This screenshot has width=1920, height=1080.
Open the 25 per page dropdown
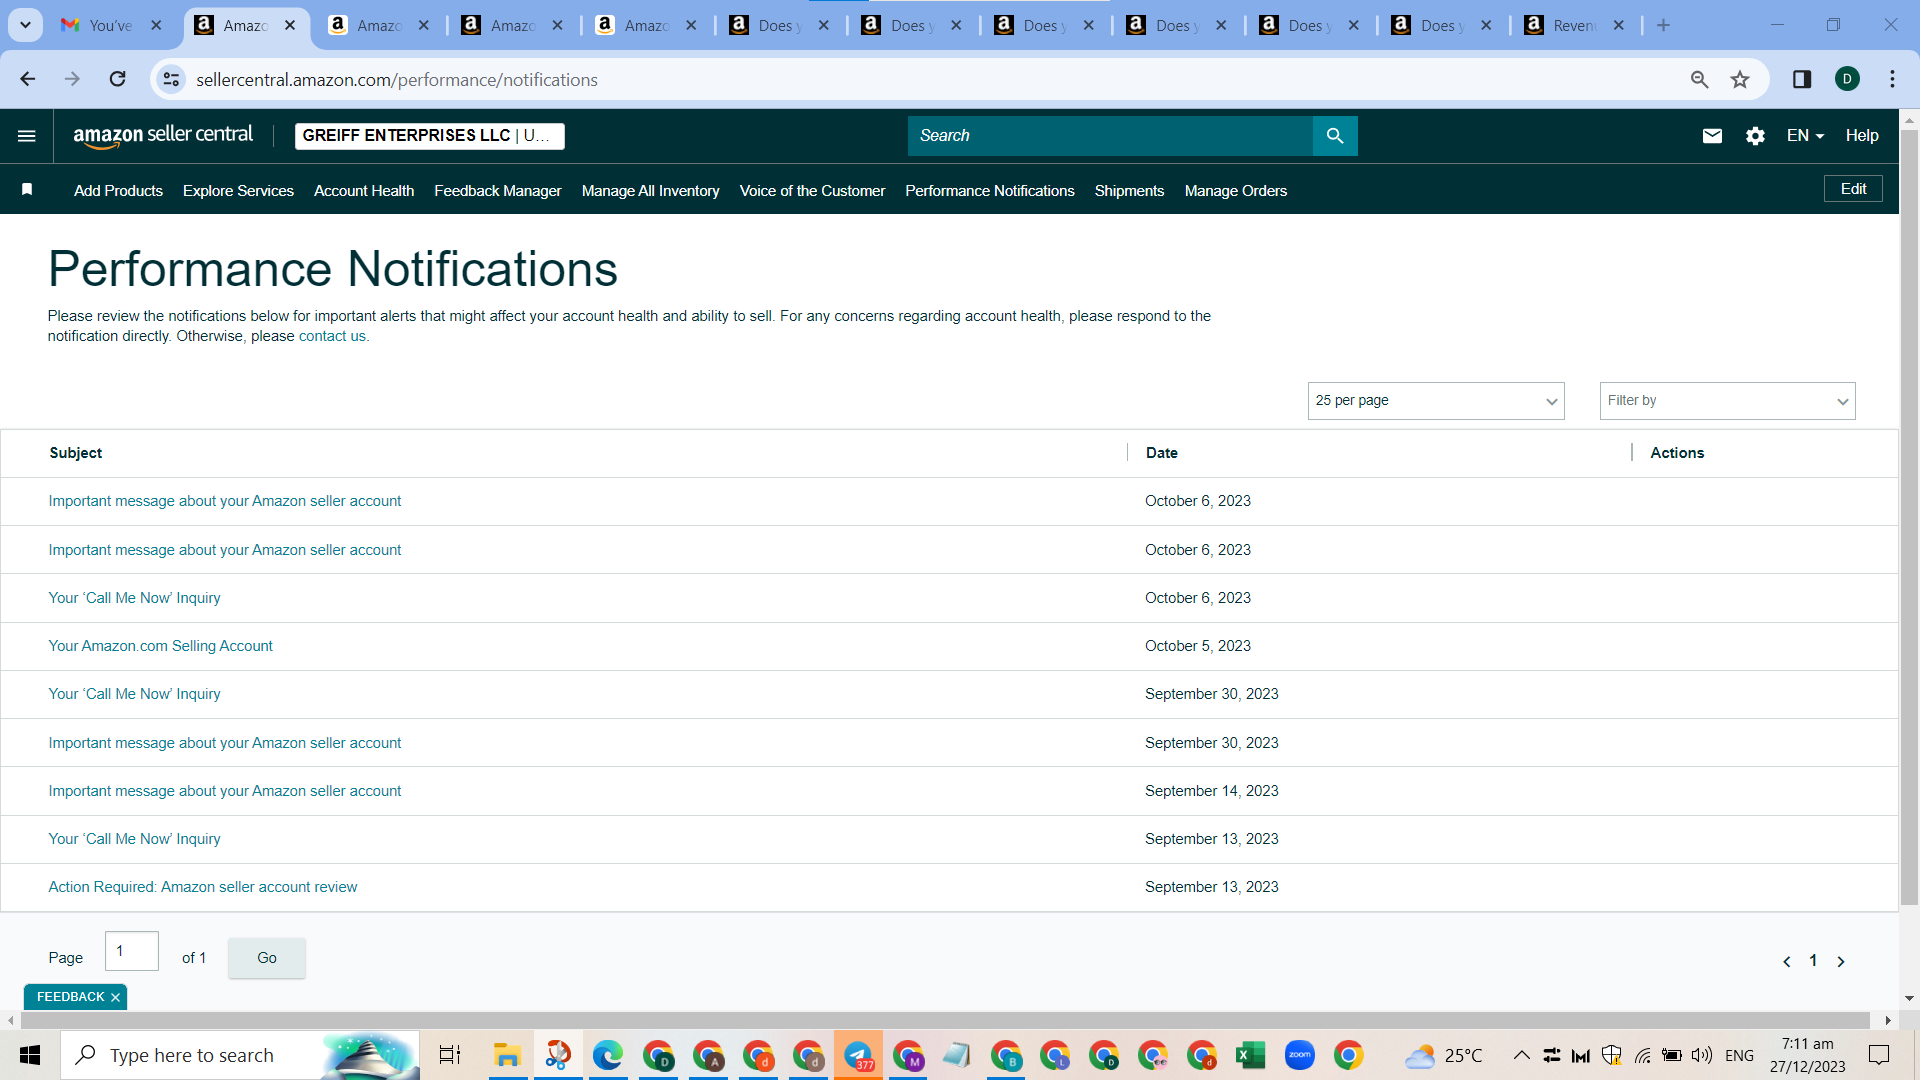click(1436, 401)
